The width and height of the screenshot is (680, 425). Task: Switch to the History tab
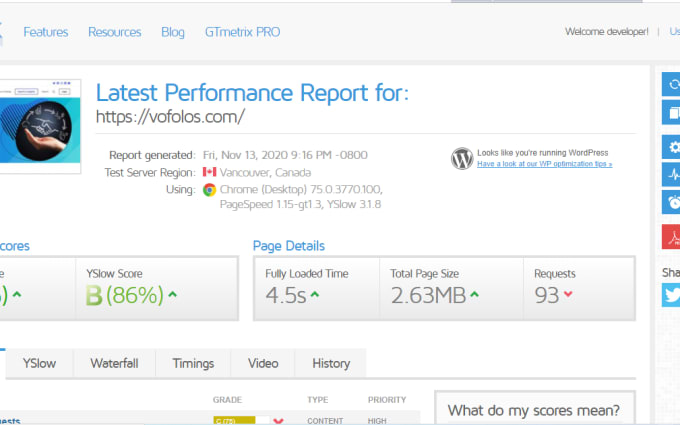tap(331, 363)
